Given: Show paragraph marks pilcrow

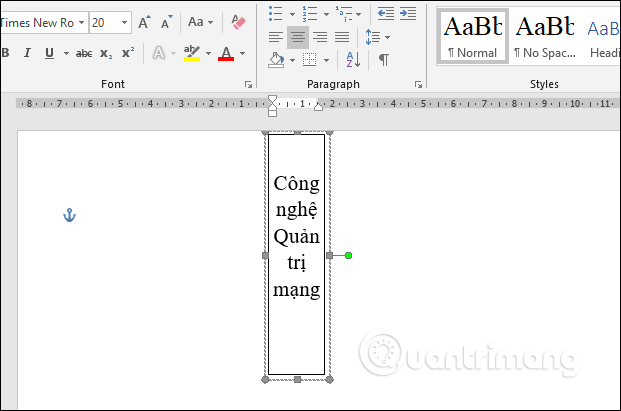Looking at the screenshot, I should 383,60.
